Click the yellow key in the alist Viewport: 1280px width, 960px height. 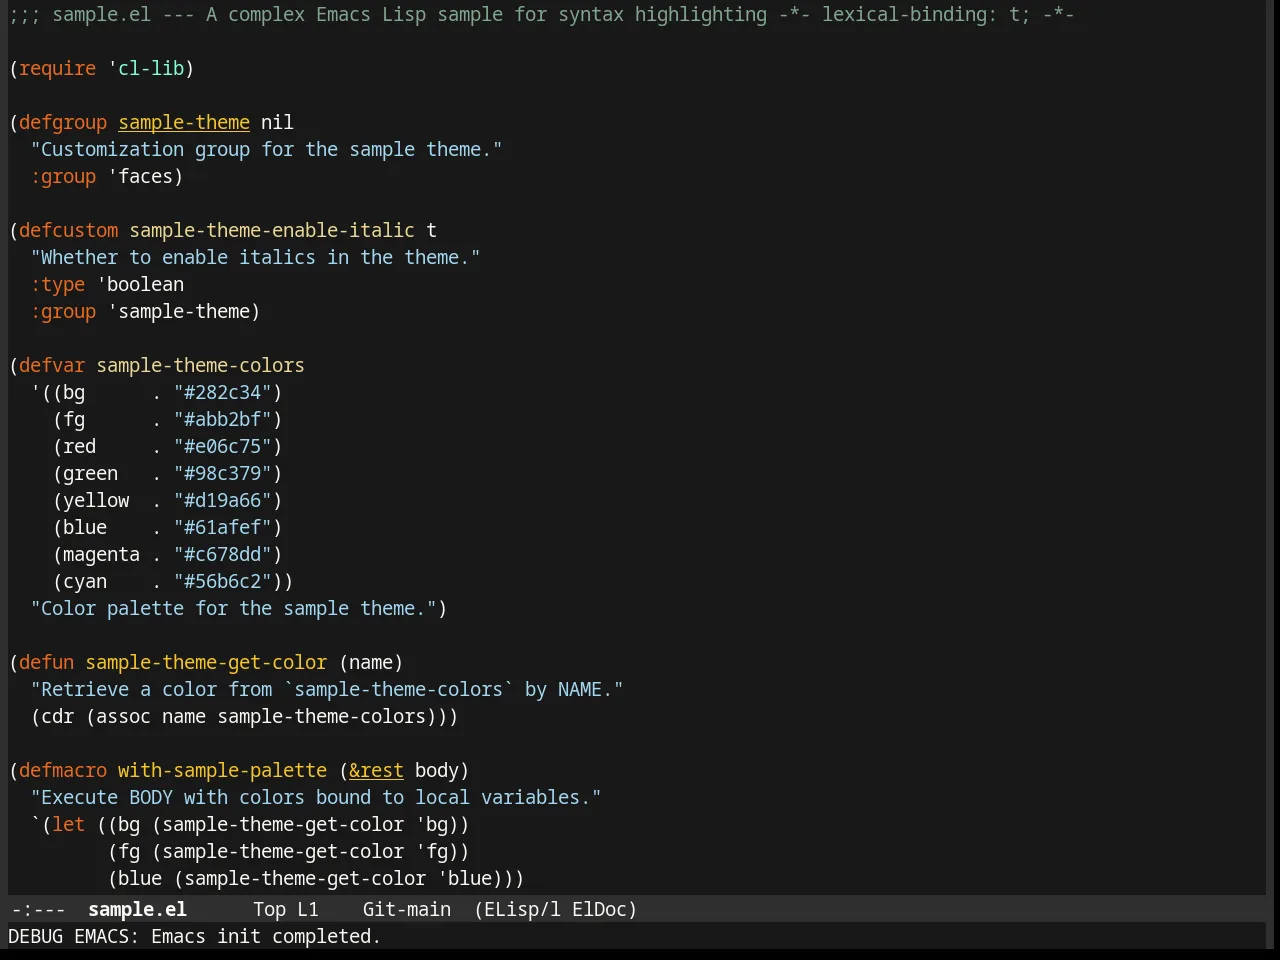[96, 500]
